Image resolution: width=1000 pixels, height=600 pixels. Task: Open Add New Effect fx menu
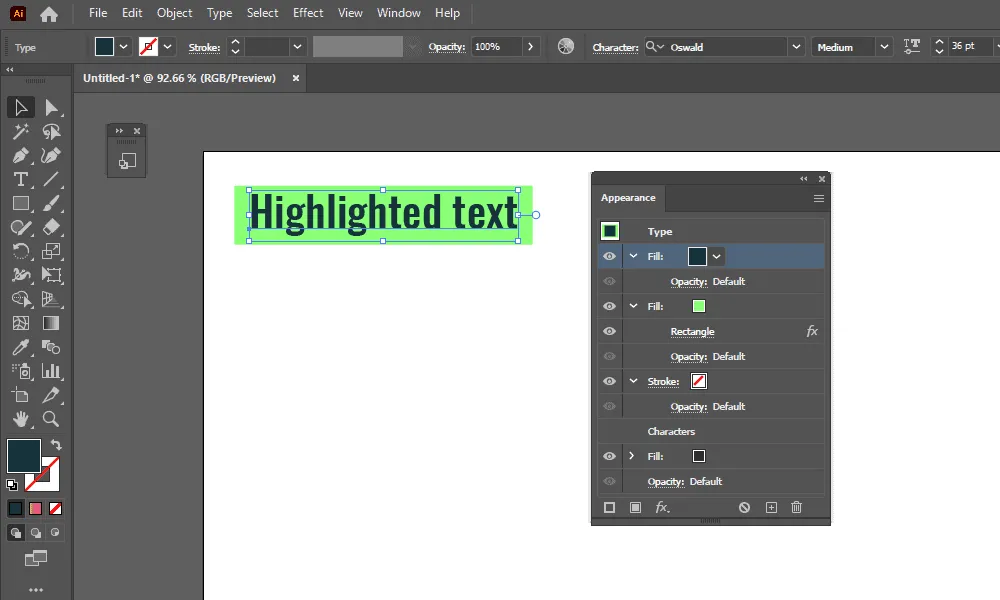pyautogui.click(x=663, y=508)
